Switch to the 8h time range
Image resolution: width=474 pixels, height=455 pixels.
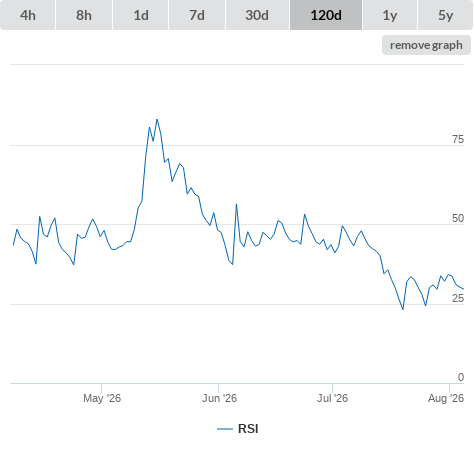click(x=84, y=15)
